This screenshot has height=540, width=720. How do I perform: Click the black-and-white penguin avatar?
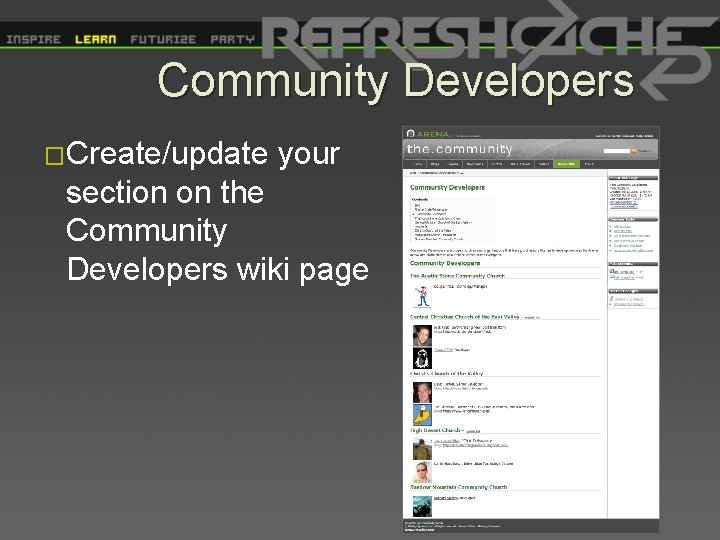point(422,358)
